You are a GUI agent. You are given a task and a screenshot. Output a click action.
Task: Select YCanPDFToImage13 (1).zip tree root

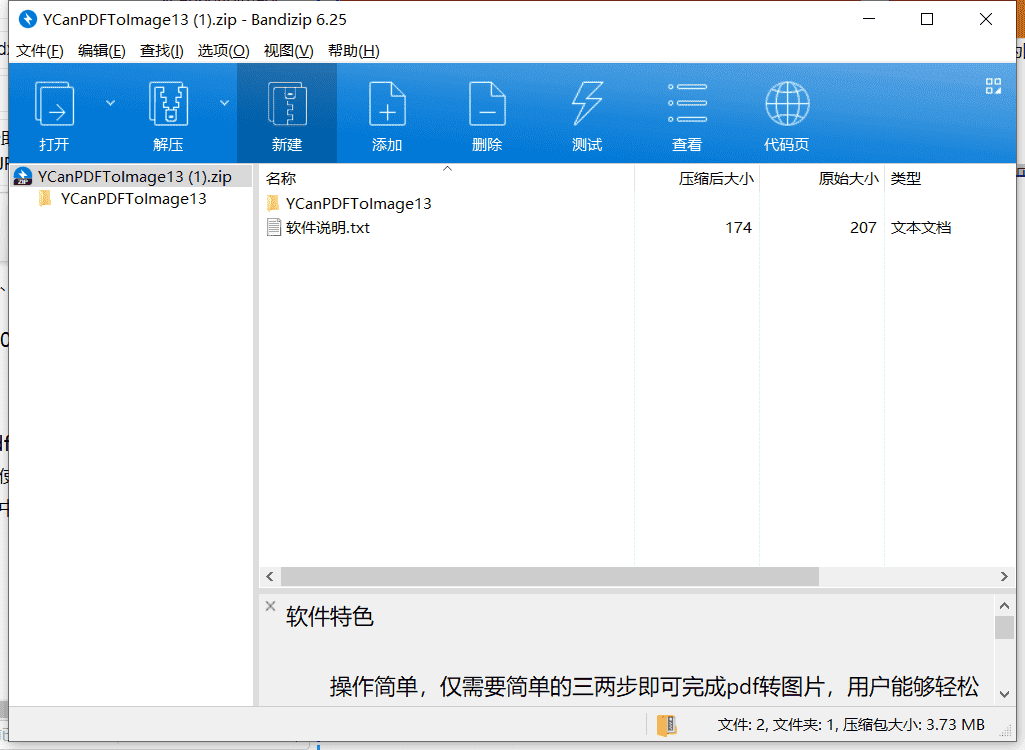coord(131,177)
